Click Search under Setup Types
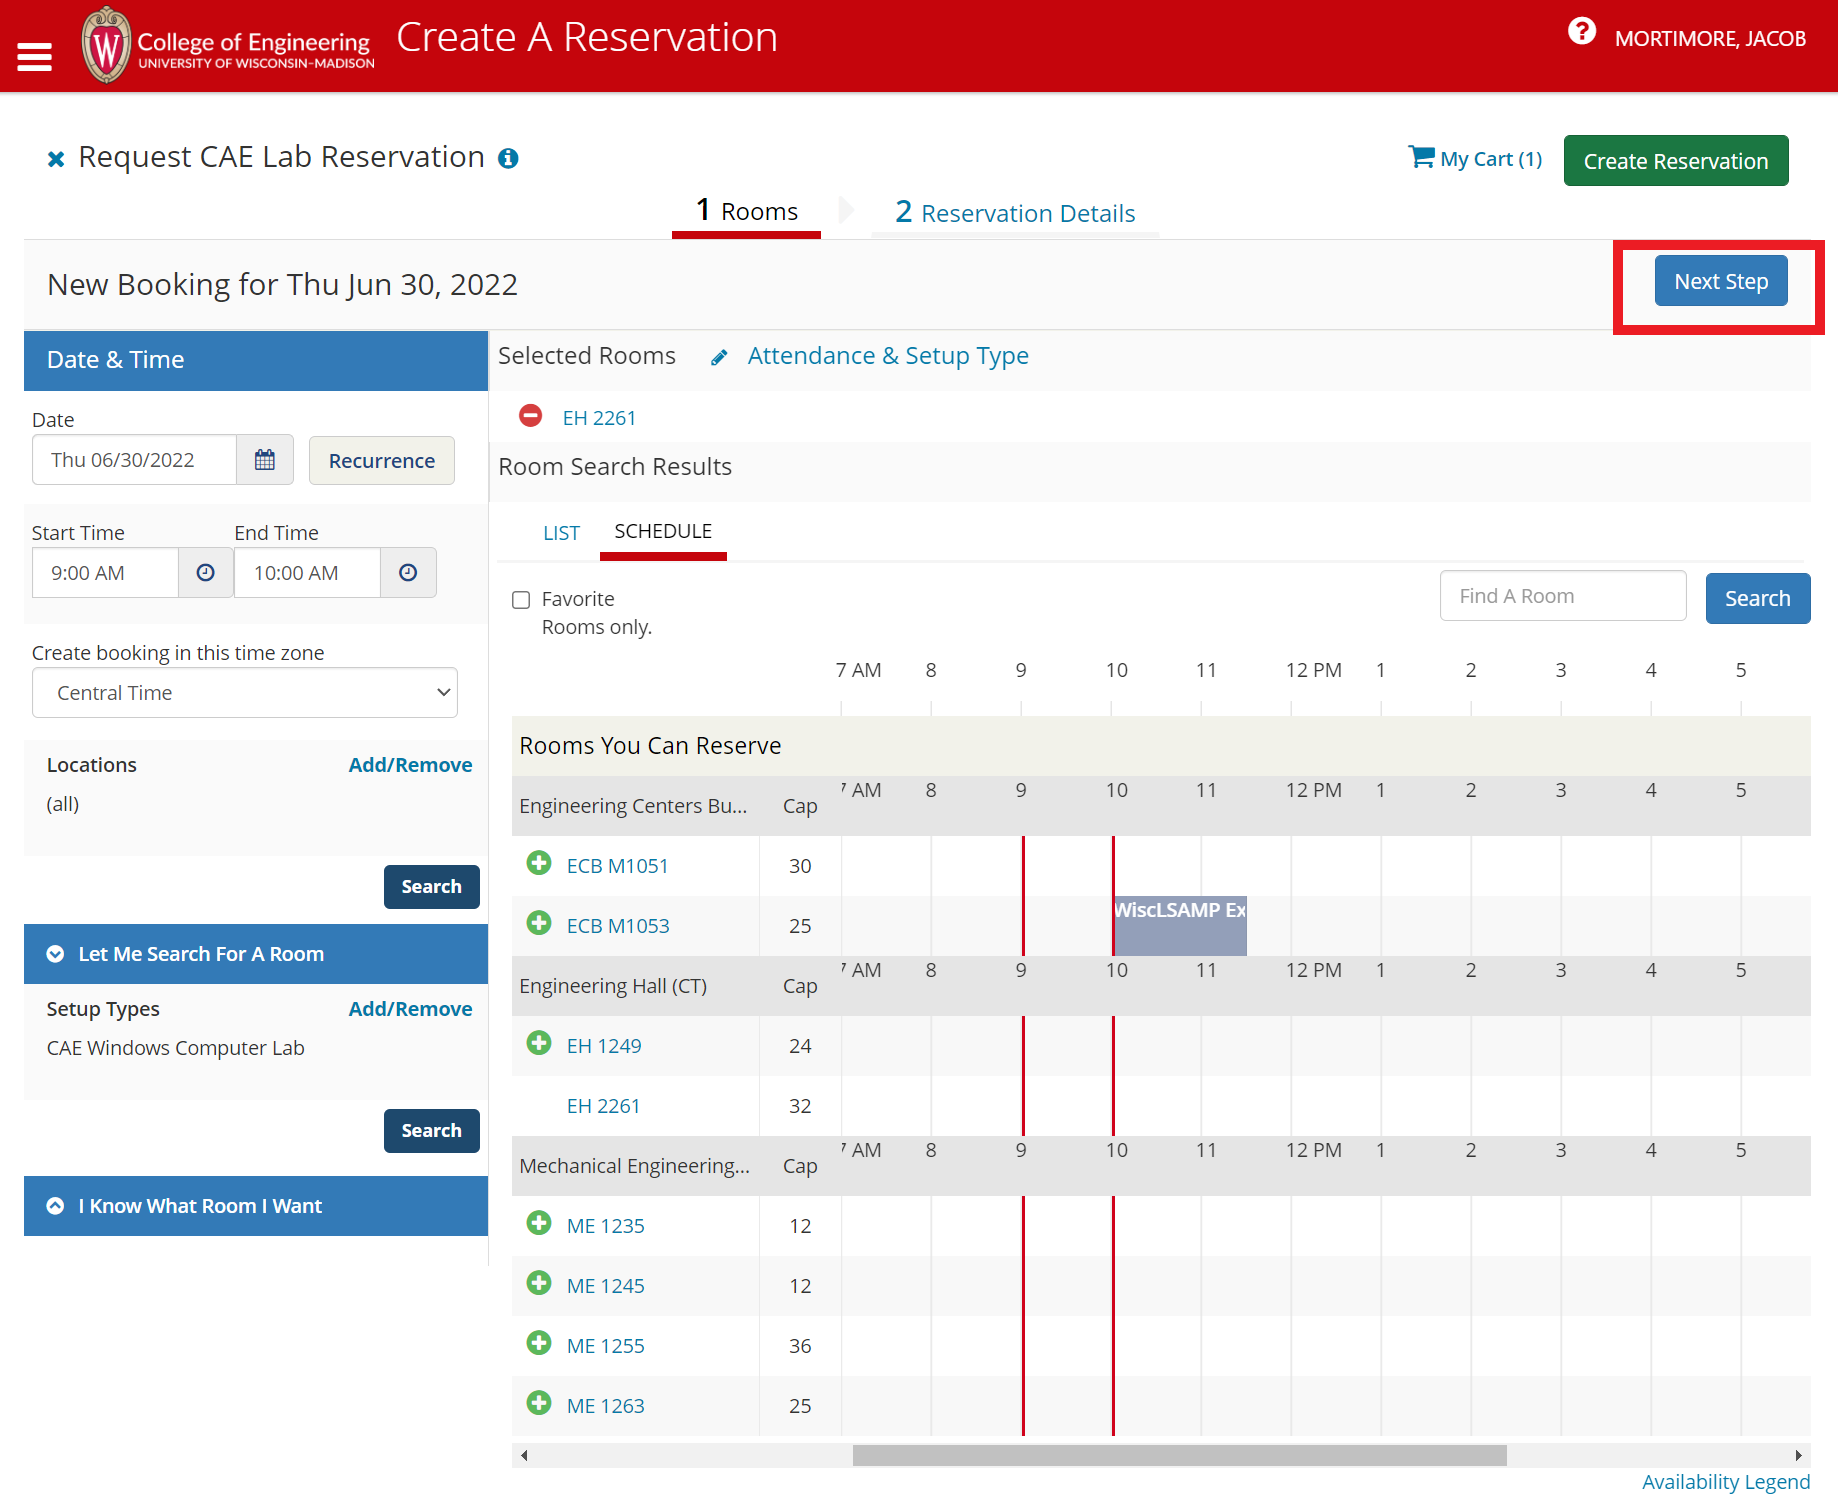1838x1502 pixels. (x=432, y=1131)
